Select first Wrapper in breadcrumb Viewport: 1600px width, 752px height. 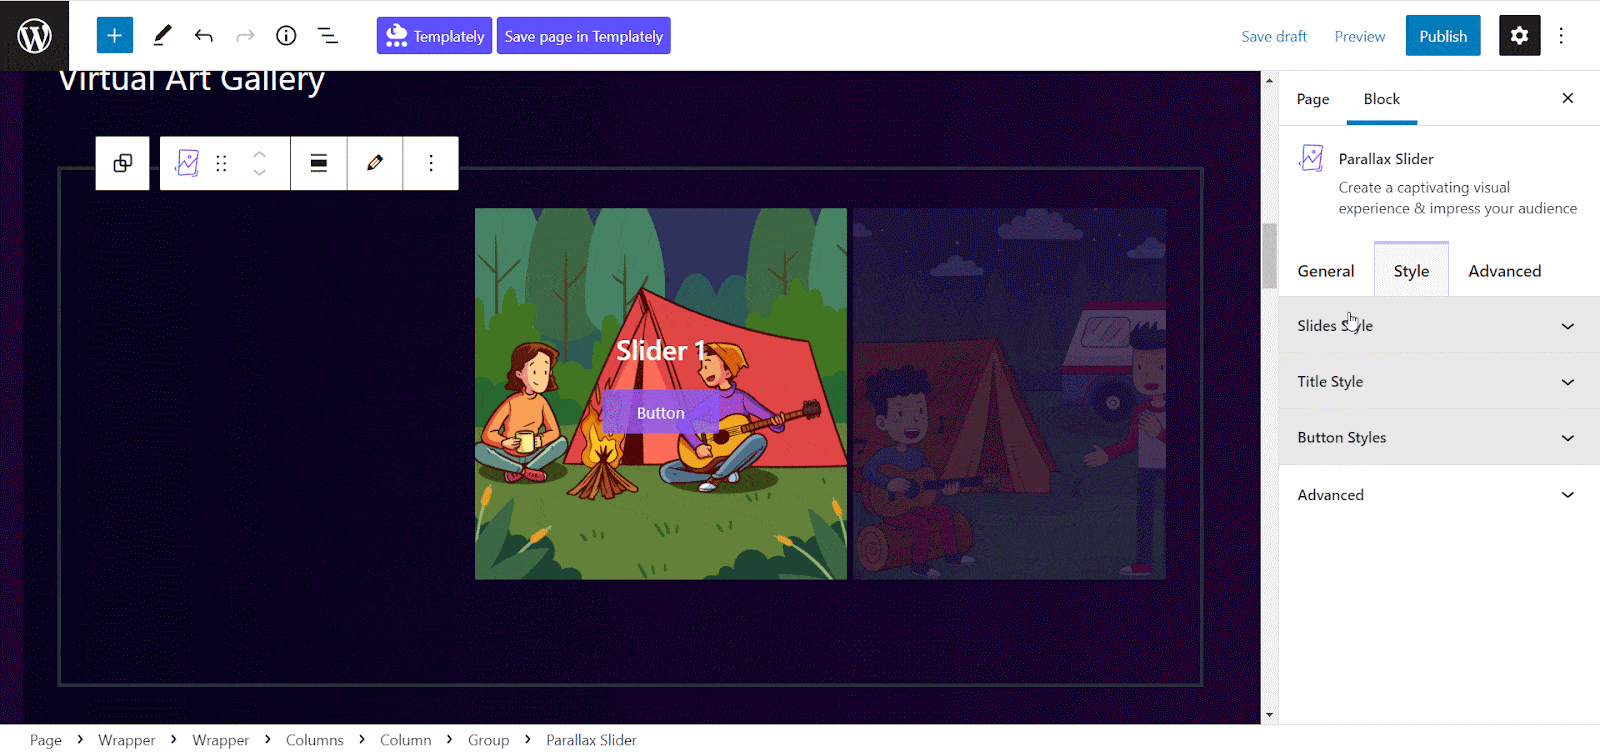[127, 740]
